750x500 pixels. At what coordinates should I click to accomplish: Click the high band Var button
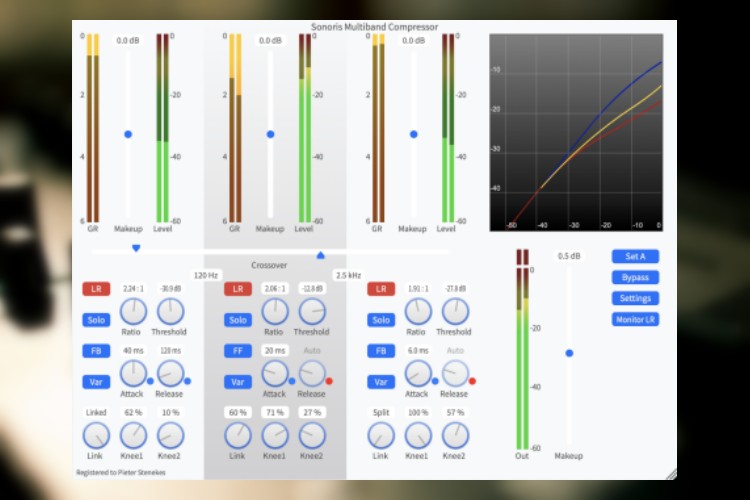click(381, 382)
